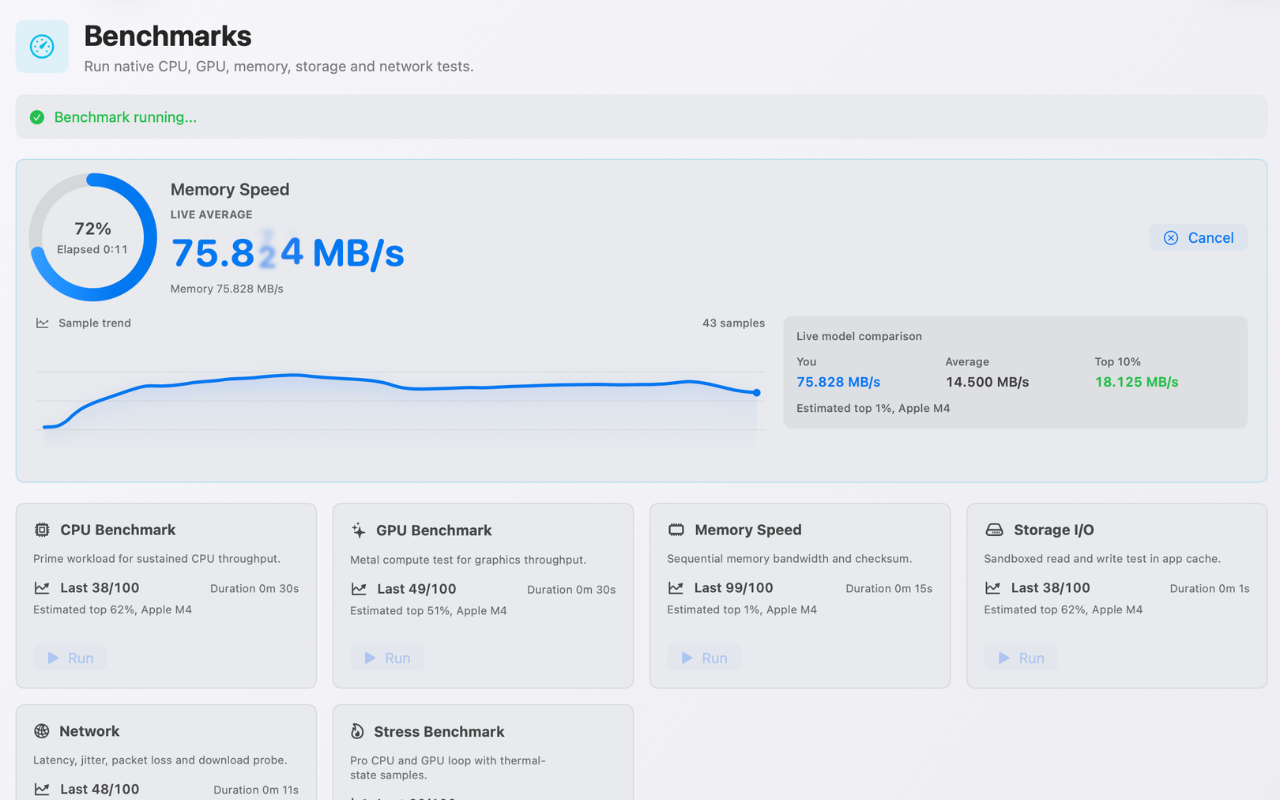Click the "Memory 75.828 MB/s" label

coord(227,289)
